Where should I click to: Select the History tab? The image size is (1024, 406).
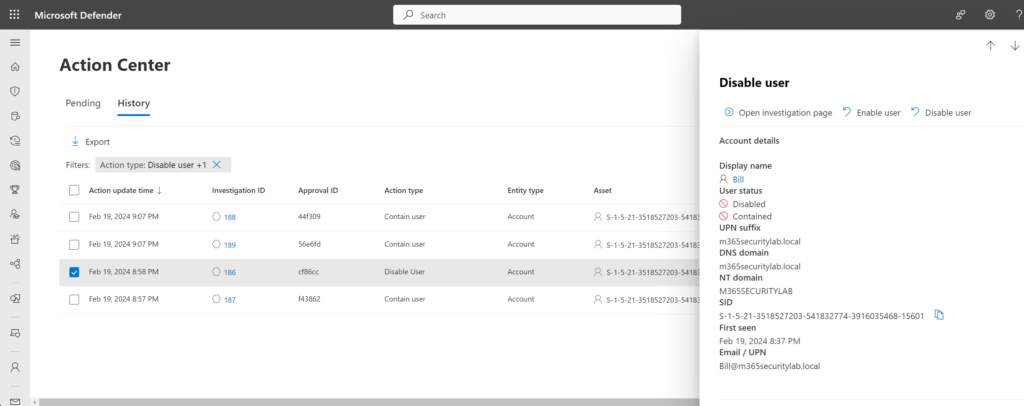pos(134,103)
